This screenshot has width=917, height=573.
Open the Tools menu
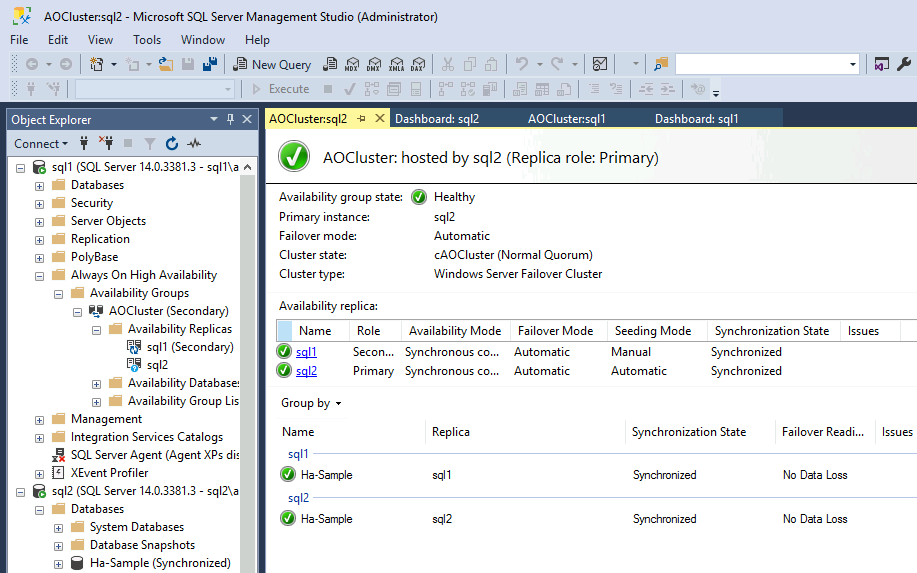[147, 40]
